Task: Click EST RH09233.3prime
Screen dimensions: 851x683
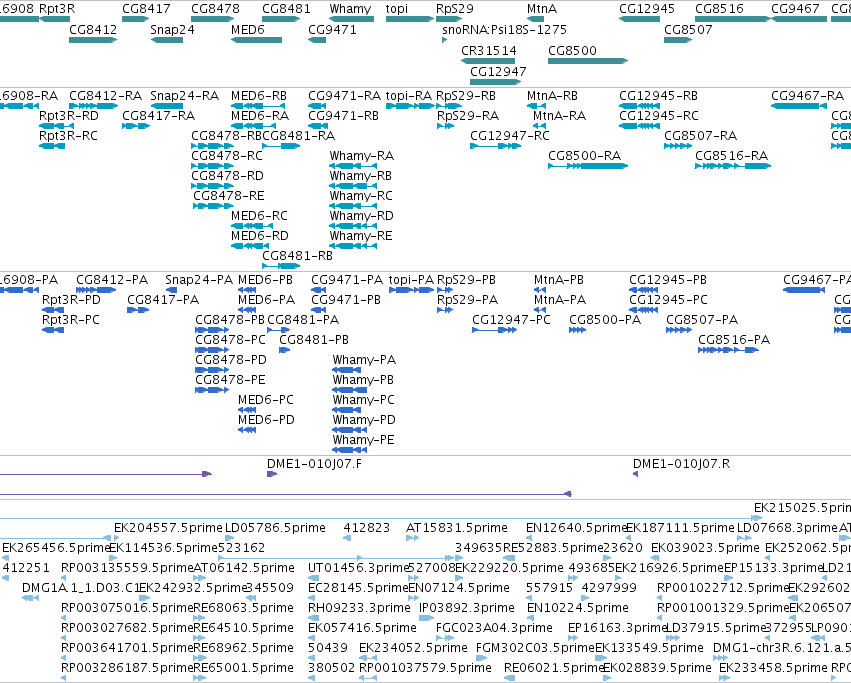Action: click(x=359, y=608)
